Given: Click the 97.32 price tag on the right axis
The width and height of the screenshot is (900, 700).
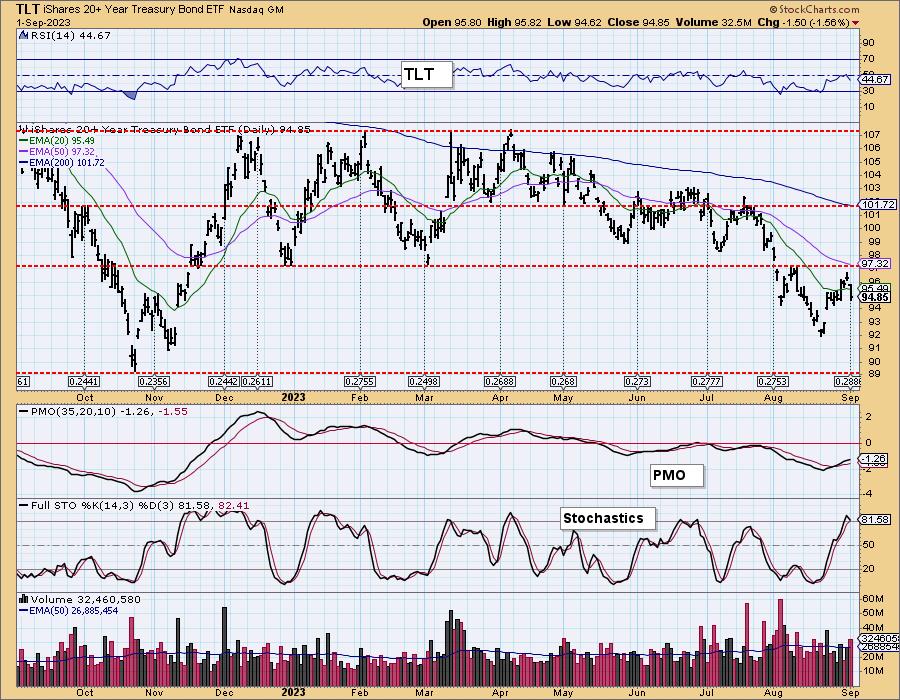Looking at the screenshot, I should (876, 263).
